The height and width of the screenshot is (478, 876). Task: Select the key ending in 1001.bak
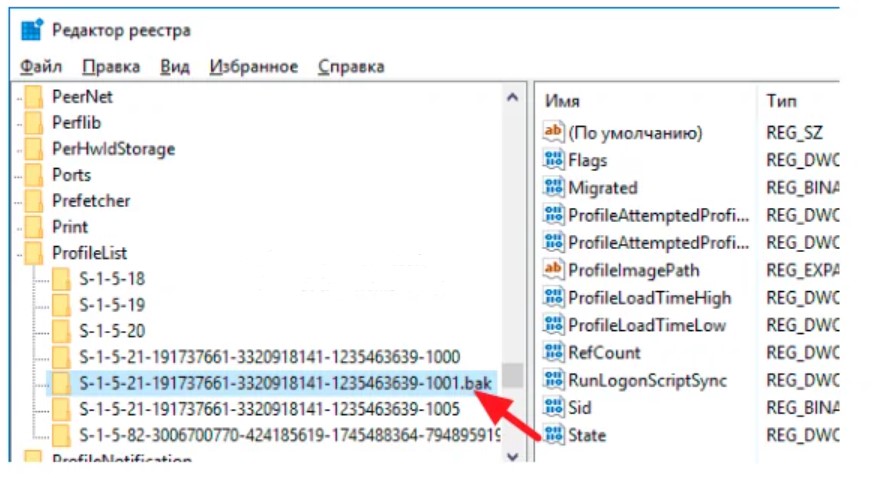coord(285,383)
